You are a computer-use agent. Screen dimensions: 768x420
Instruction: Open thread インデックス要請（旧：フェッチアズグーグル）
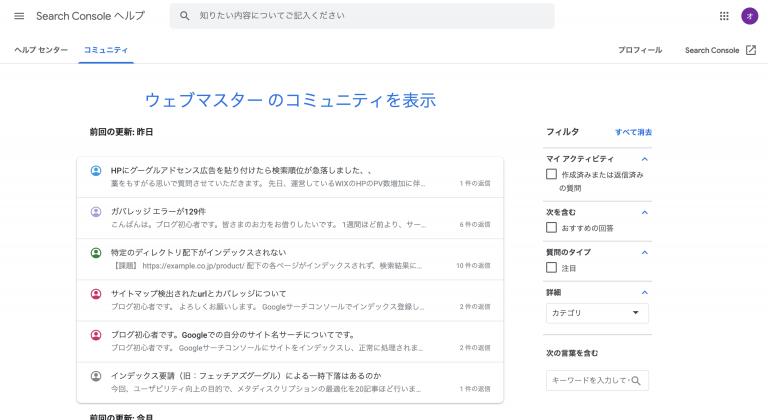click(x=290, y=383)
